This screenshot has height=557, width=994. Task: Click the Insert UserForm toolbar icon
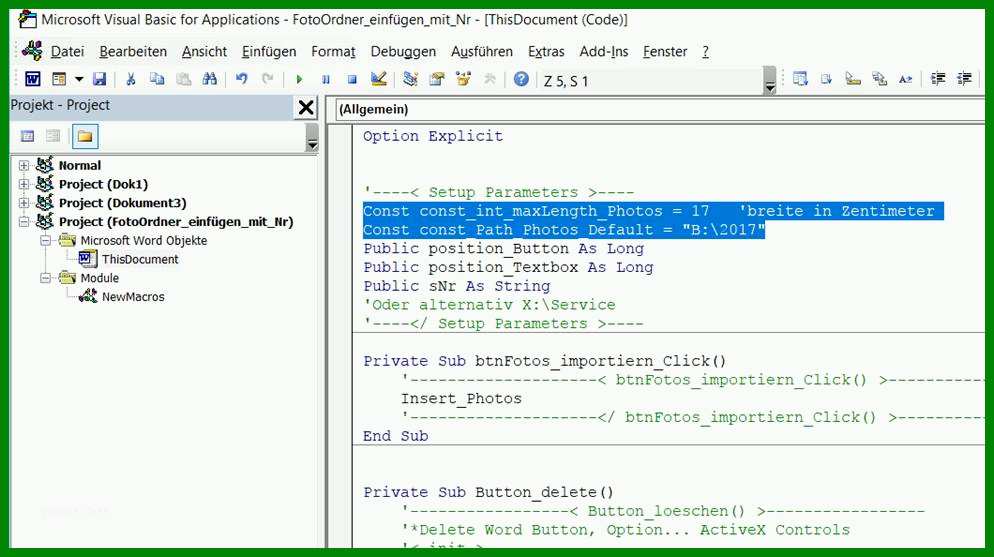tap(59, 79)
